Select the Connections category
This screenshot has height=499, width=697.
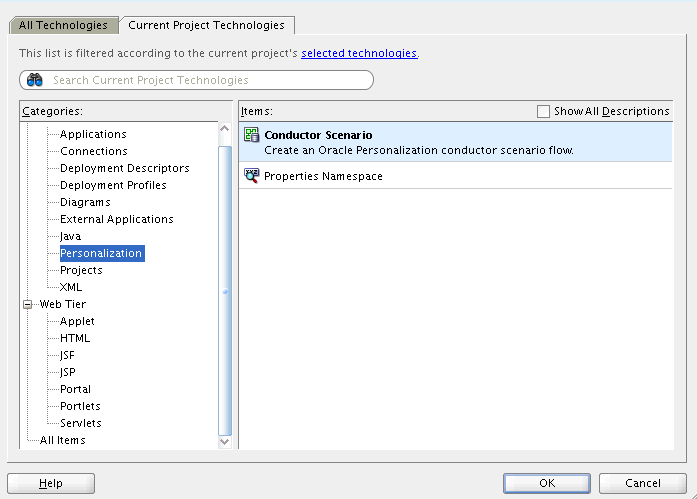94,151
